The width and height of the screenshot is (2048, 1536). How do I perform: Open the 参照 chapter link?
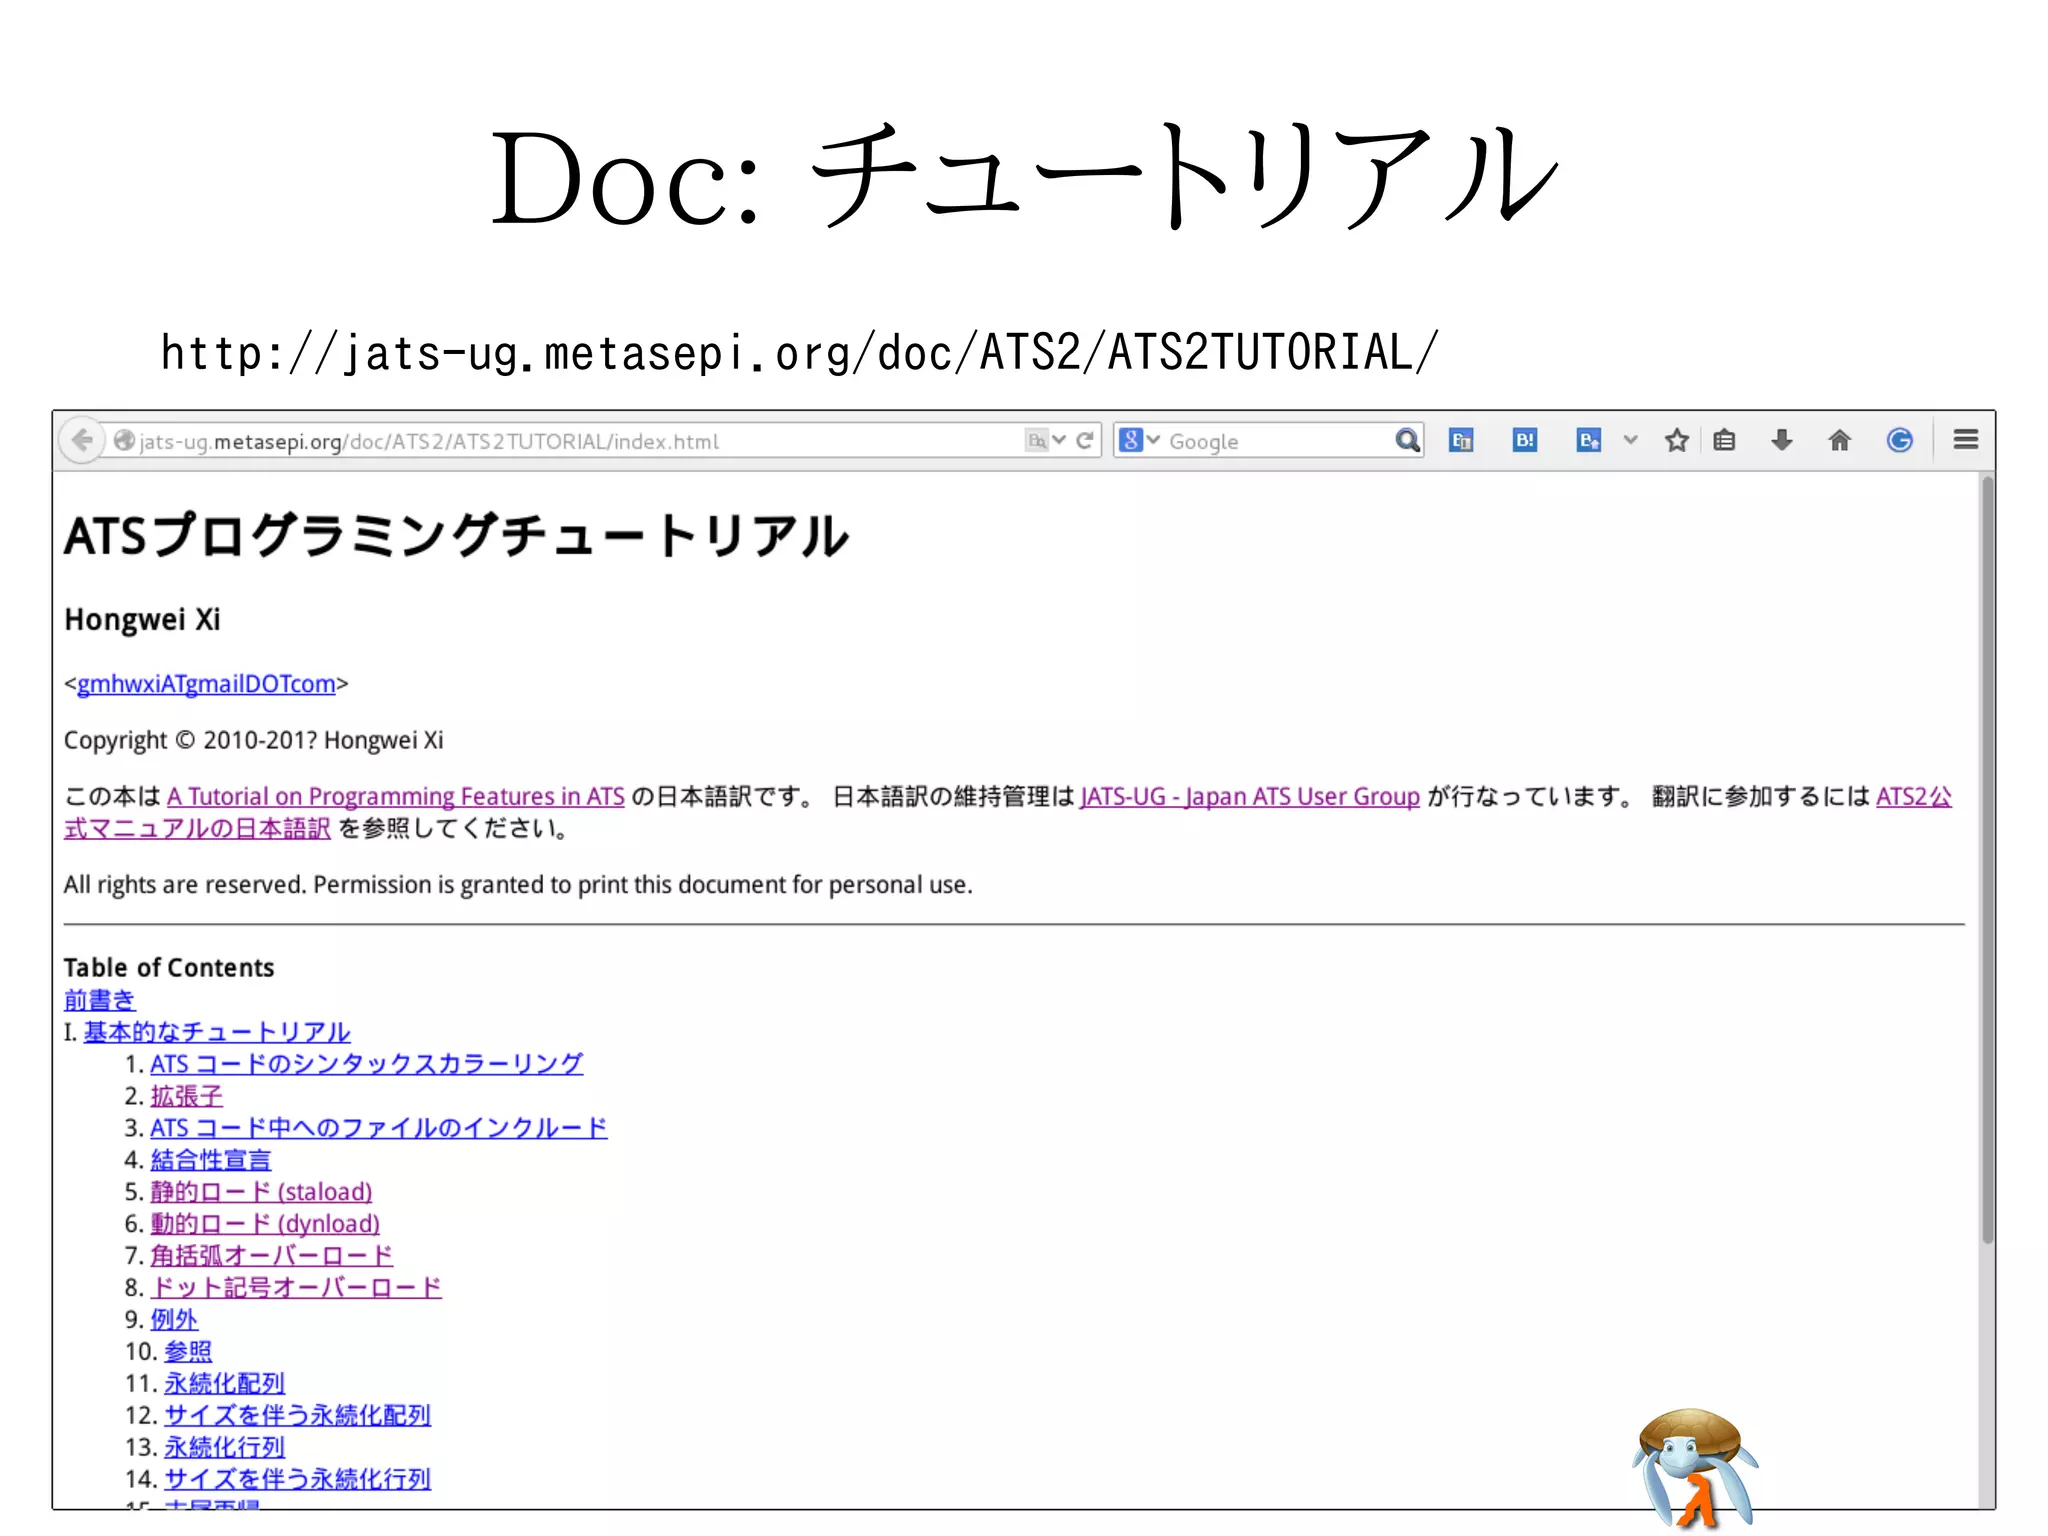[188, 1352]
